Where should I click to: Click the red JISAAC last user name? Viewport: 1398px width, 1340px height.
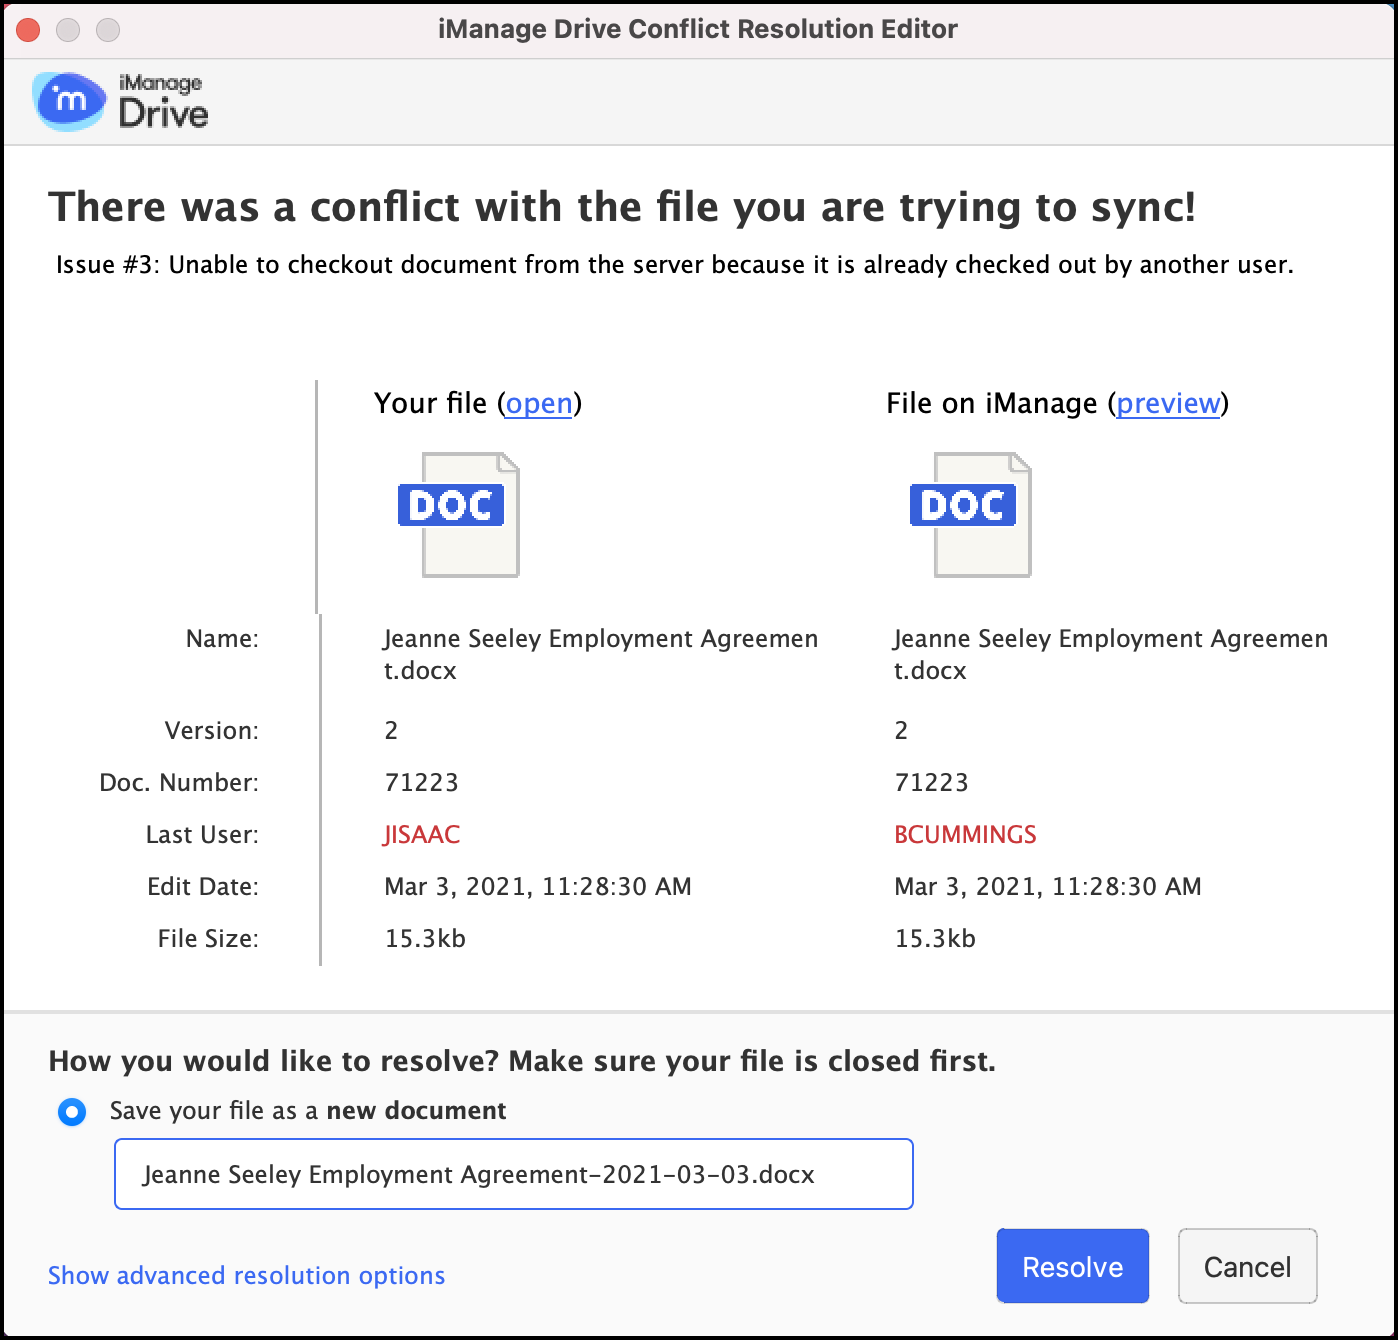click(x=422, y=835)
